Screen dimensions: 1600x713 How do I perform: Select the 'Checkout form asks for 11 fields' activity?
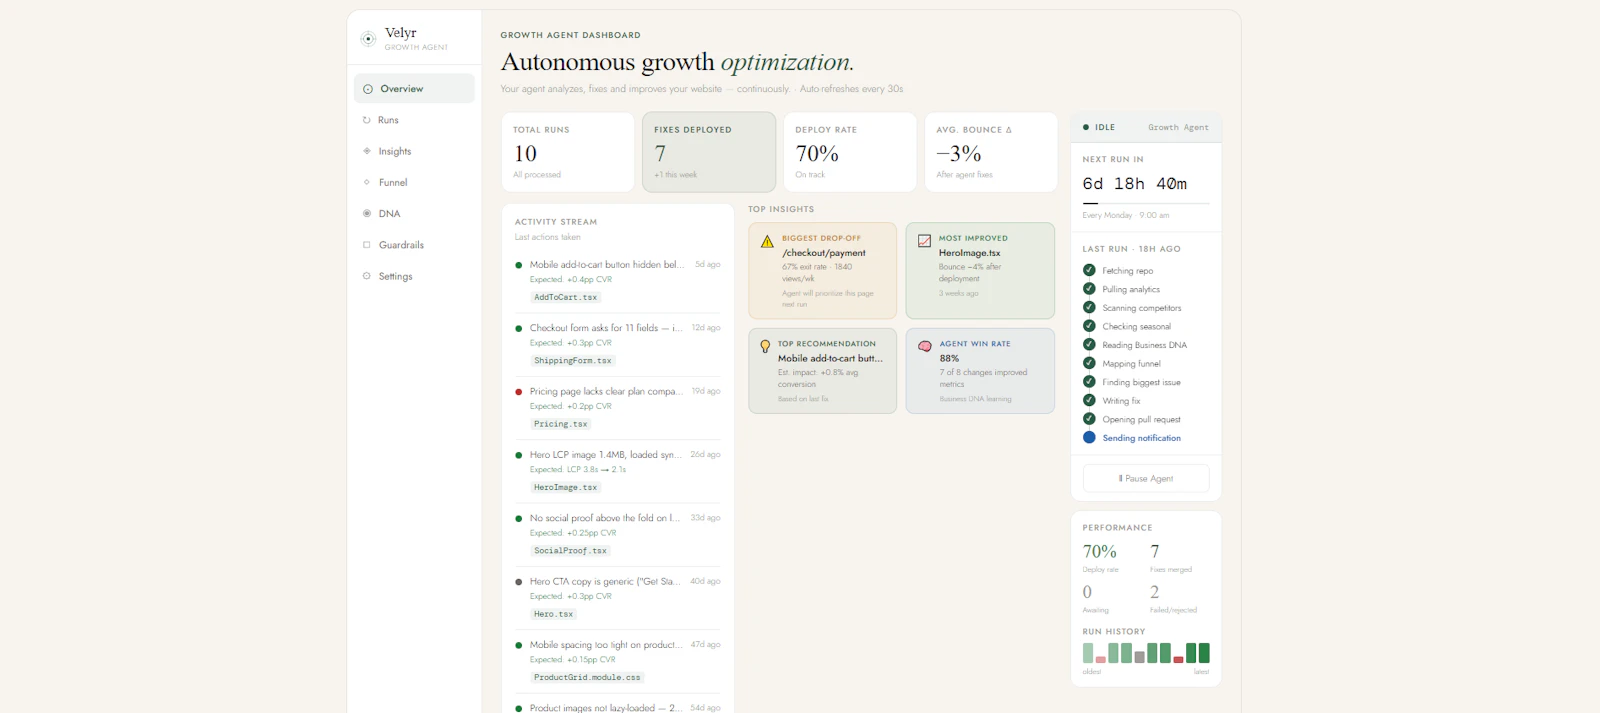(x=617, y=344)
